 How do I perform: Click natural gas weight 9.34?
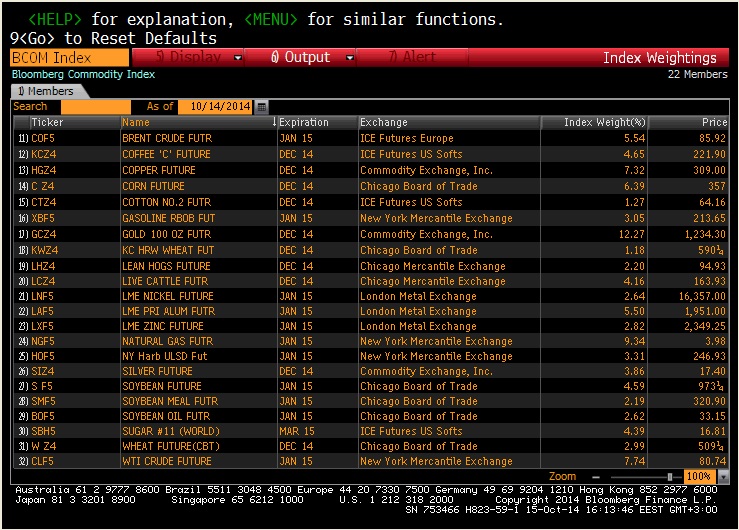pos(634,342)
